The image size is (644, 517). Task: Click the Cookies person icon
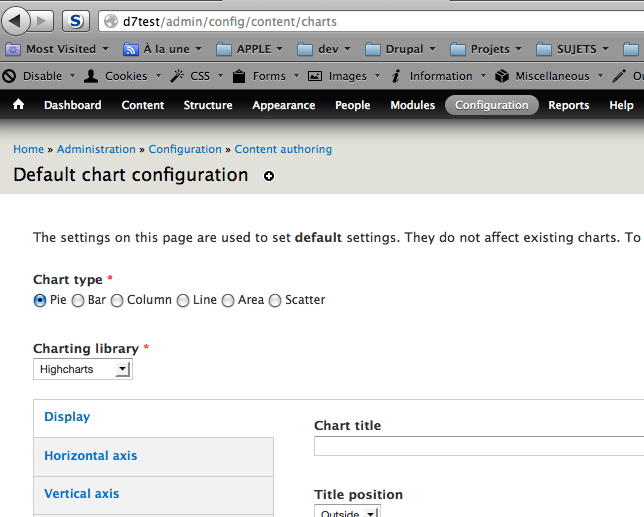tap(91, 76)
